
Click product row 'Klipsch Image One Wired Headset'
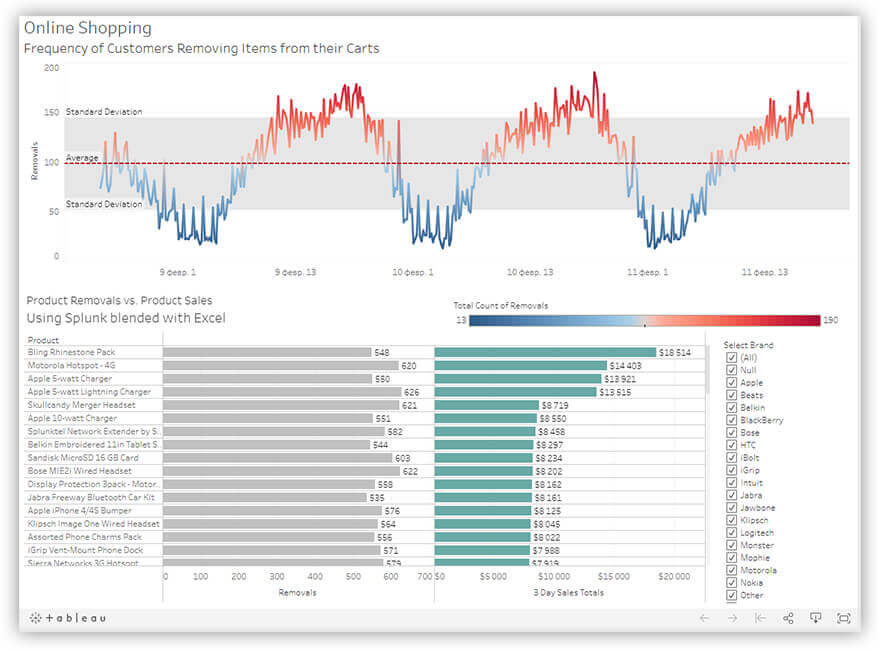(93, 524)
